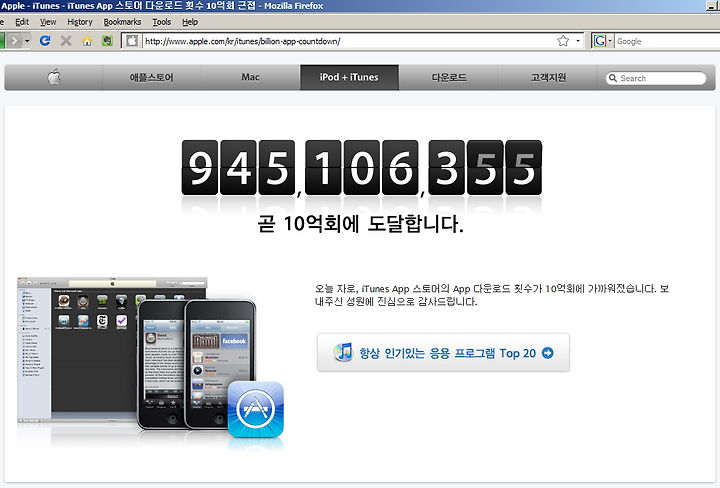Go to the Home page icon
This screenshot has height=488, width=720.
87,41
